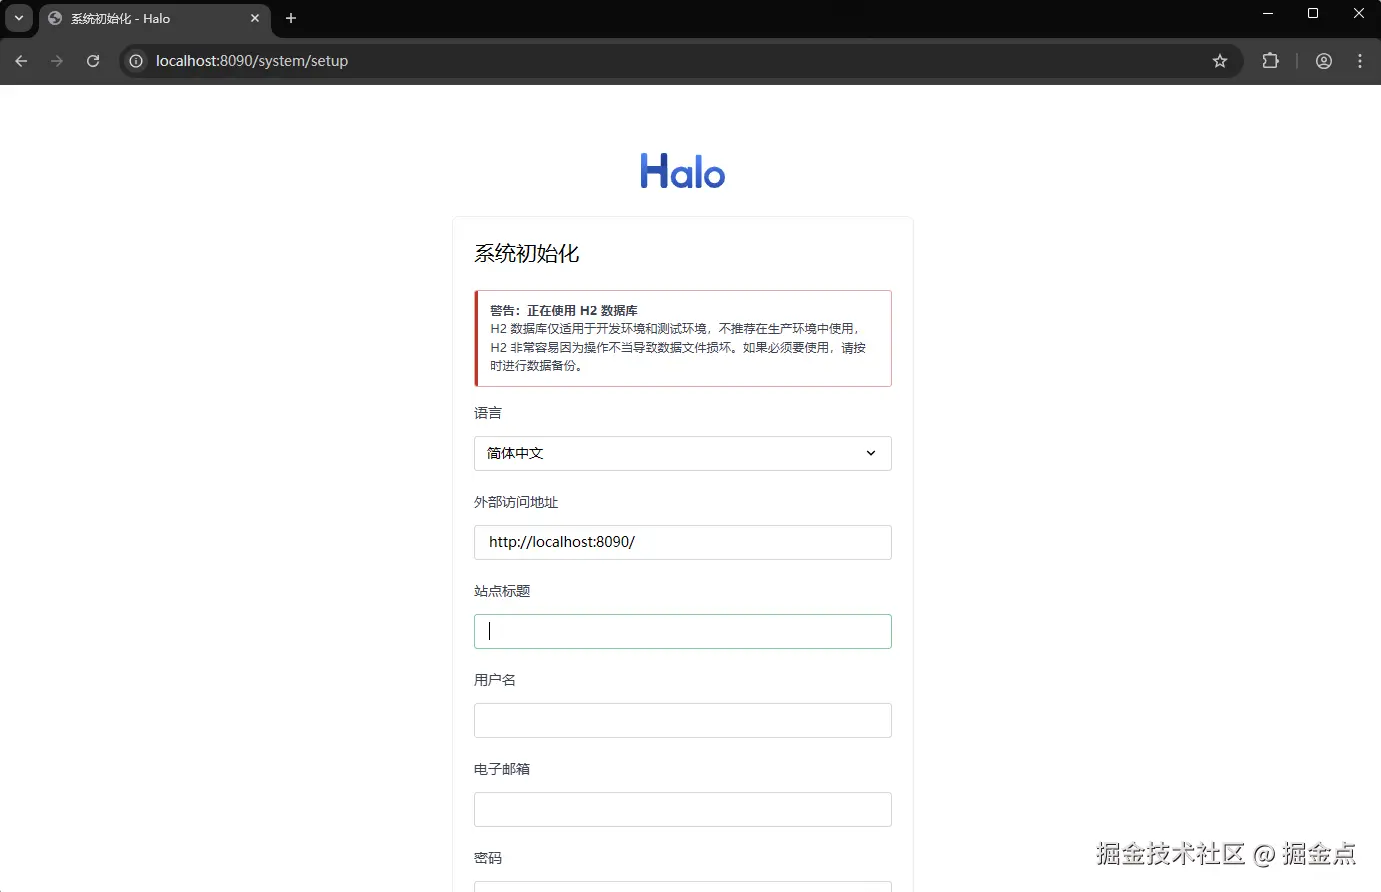Click the Halo logo

click(x=683, y=171)
